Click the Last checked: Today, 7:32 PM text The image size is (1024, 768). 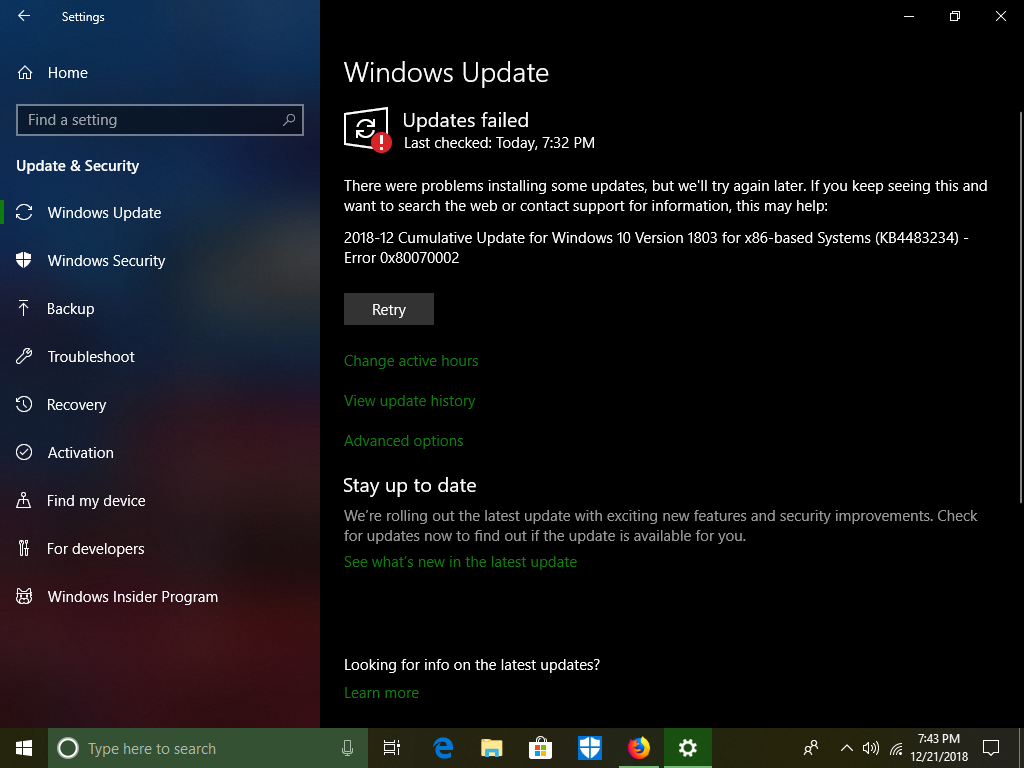[x=499, y=143]
